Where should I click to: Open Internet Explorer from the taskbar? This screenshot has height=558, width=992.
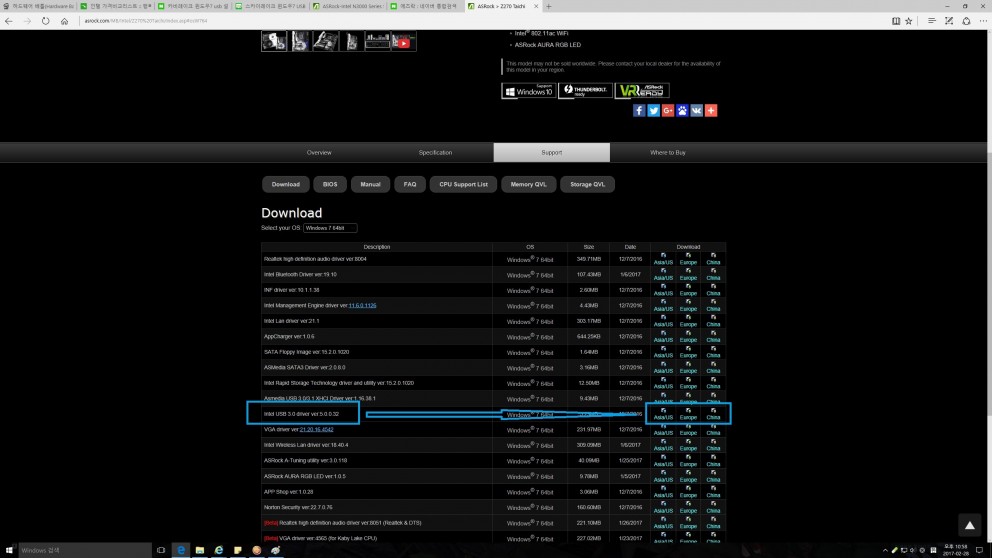219,550
